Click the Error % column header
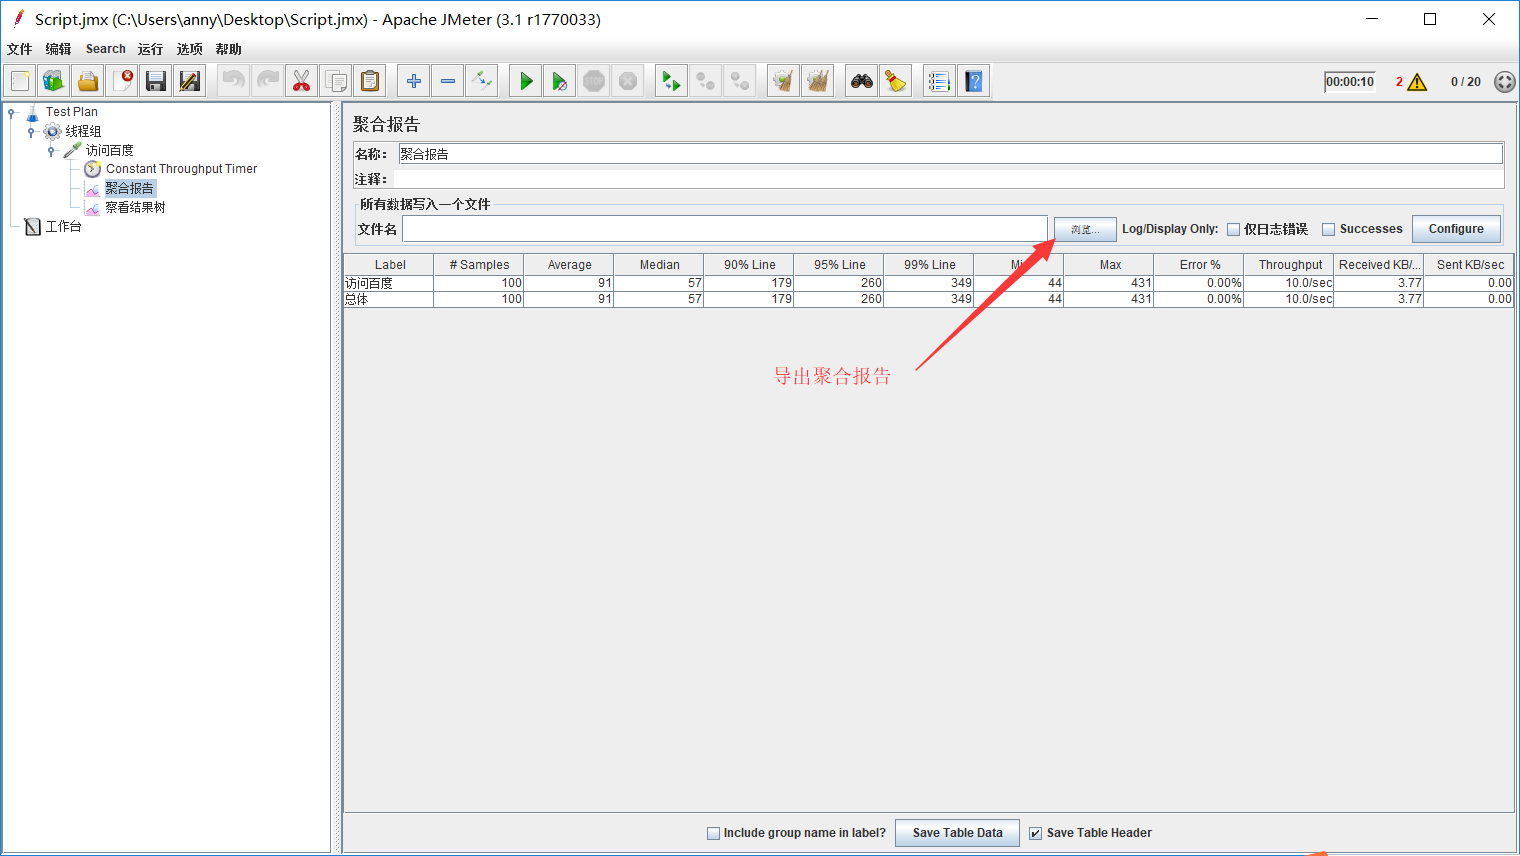Viewport: 1520px width, 856px height. (1199, 265)
